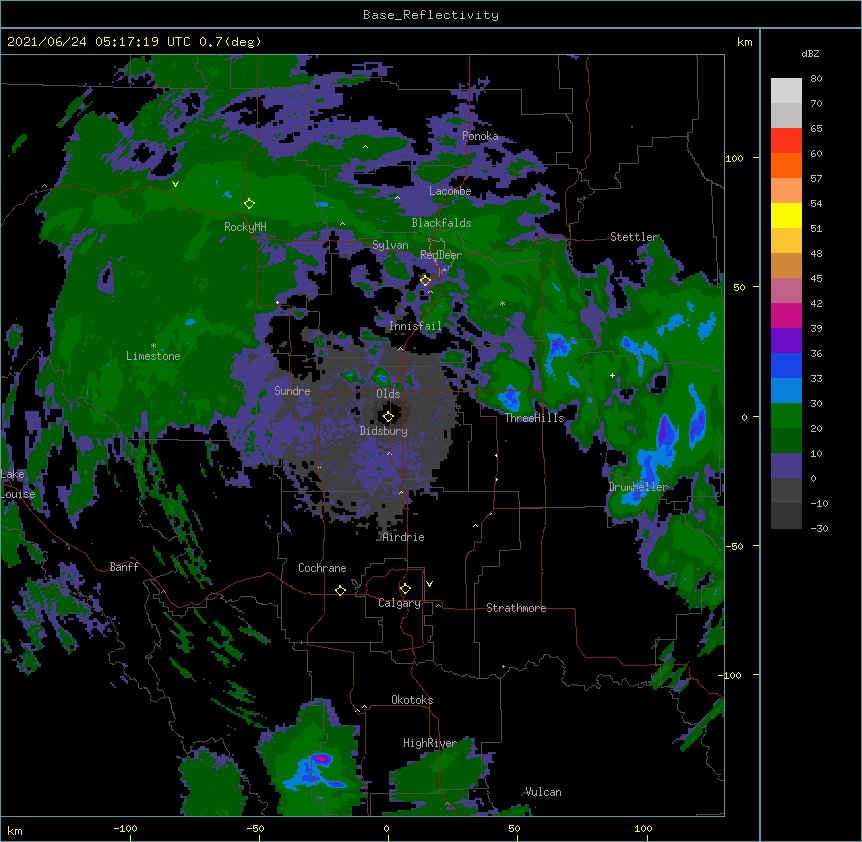
Task: Click the RedDeer city label
Action: point(440,255)
